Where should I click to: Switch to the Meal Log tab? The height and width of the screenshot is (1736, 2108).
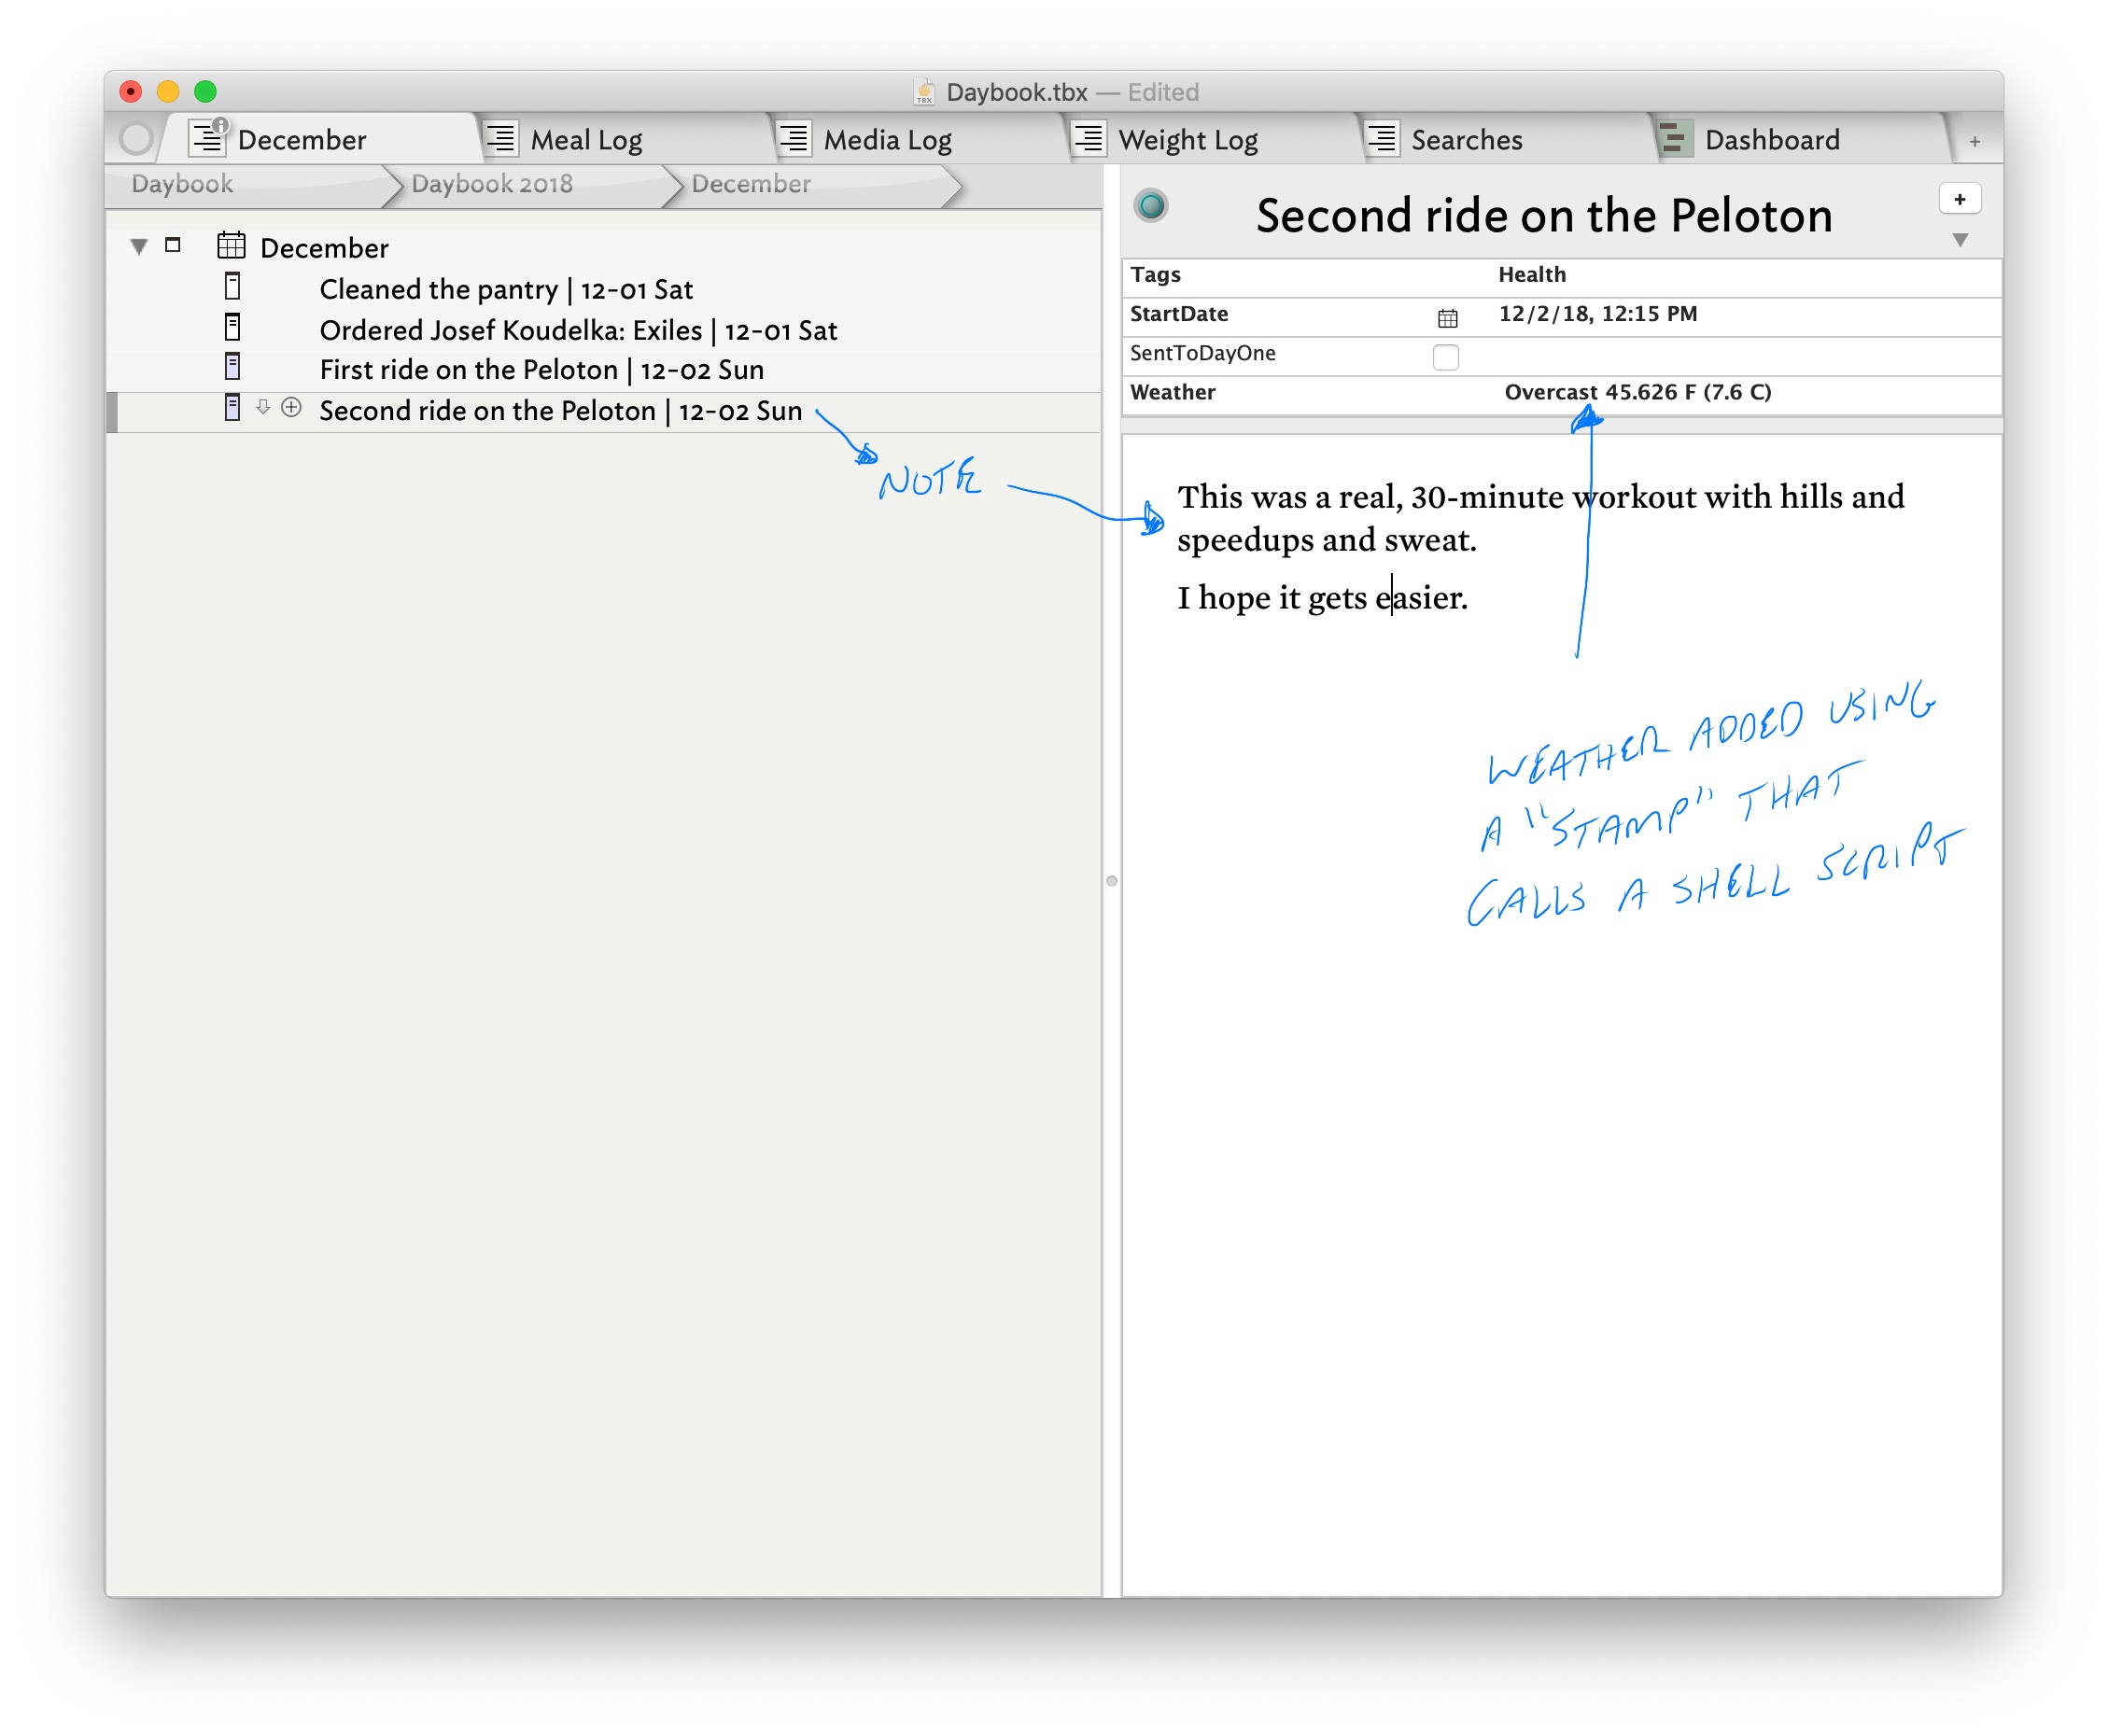(586, 140)
